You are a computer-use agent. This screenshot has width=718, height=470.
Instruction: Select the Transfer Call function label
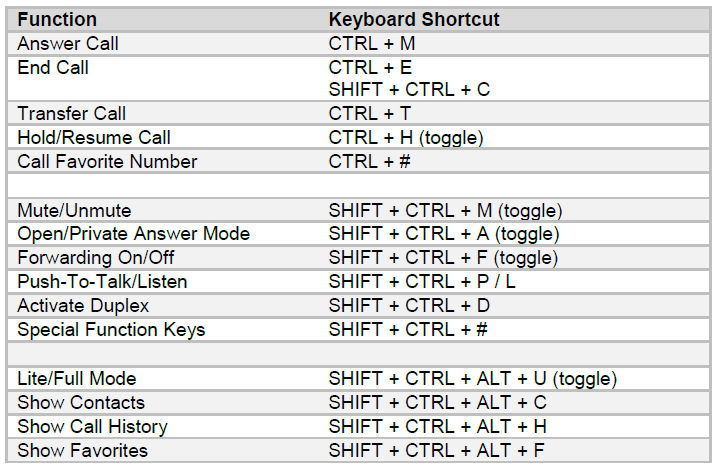pyautogui.click(x=72, y=114)
